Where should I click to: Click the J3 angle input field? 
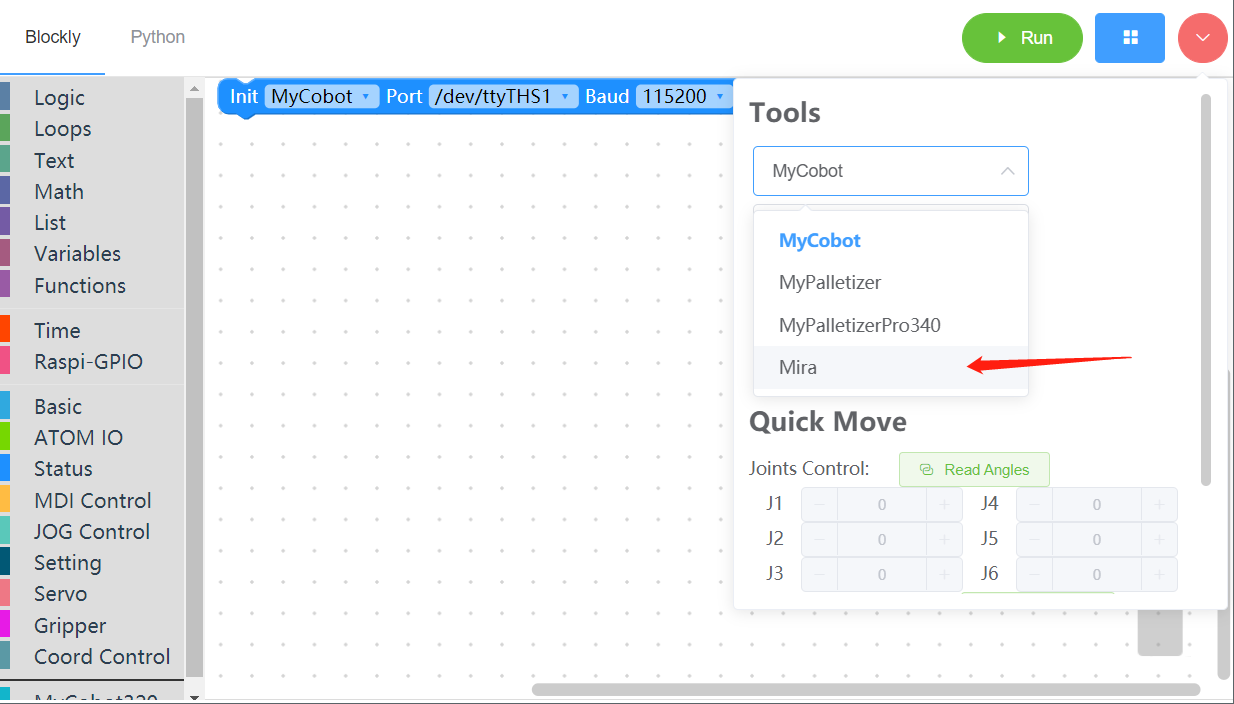[x=882, y=574]
